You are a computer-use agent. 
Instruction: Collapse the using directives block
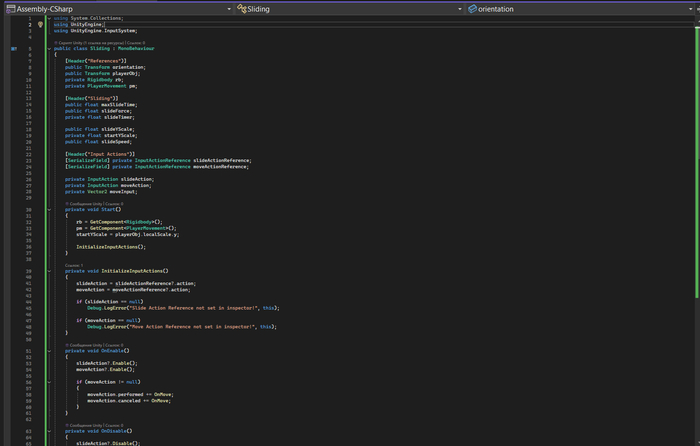point(49,18)
